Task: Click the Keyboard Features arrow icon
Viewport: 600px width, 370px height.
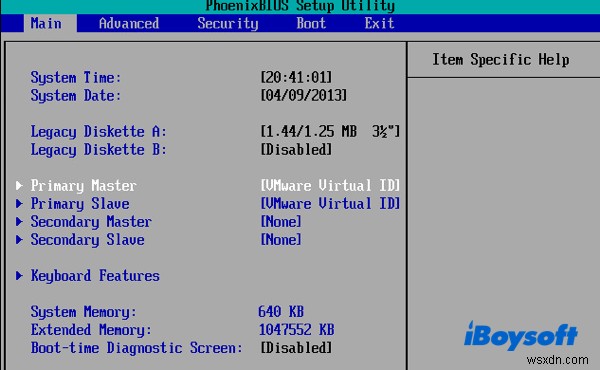Action: [19, 275]
